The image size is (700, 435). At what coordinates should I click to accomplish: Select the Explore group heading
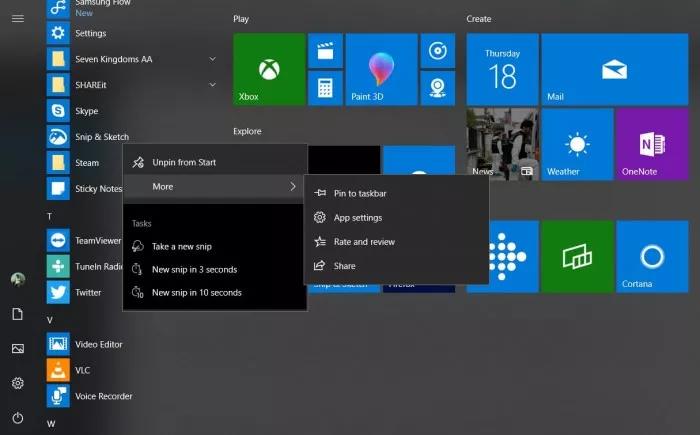(247, 131)
